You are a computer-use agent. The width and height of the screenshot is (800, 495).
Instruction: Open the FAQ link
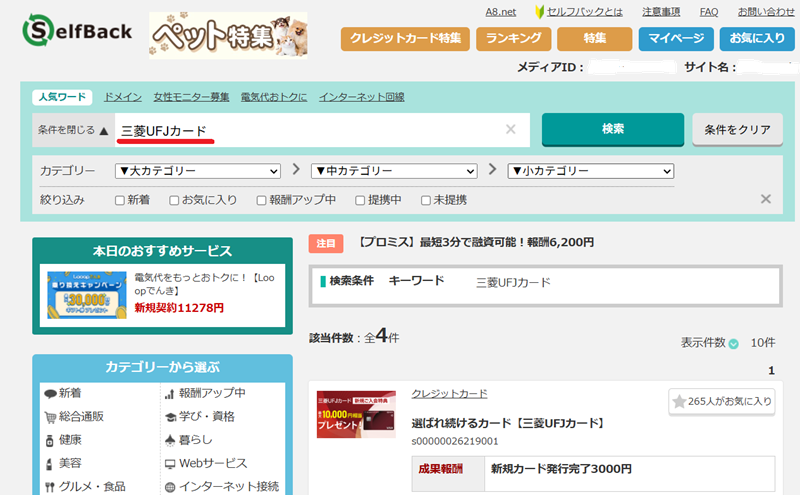(x=709, y=12)
